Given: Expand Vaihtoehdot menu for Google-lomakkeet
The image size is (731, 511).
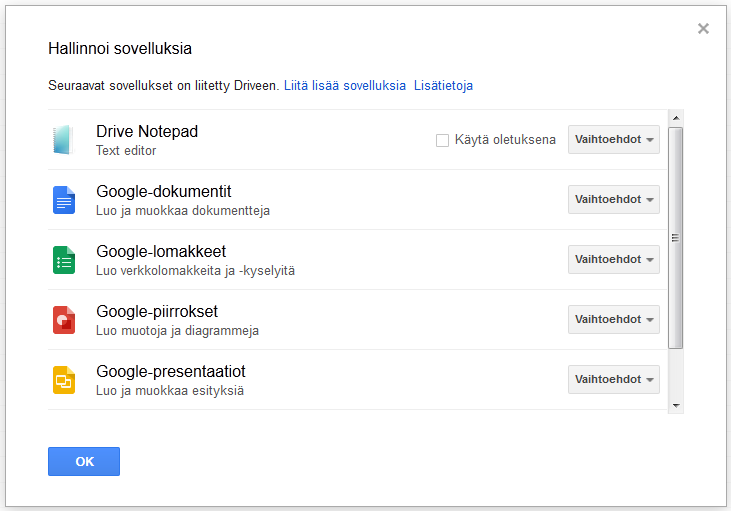Looking at the screenshot, I should [614, 260].
